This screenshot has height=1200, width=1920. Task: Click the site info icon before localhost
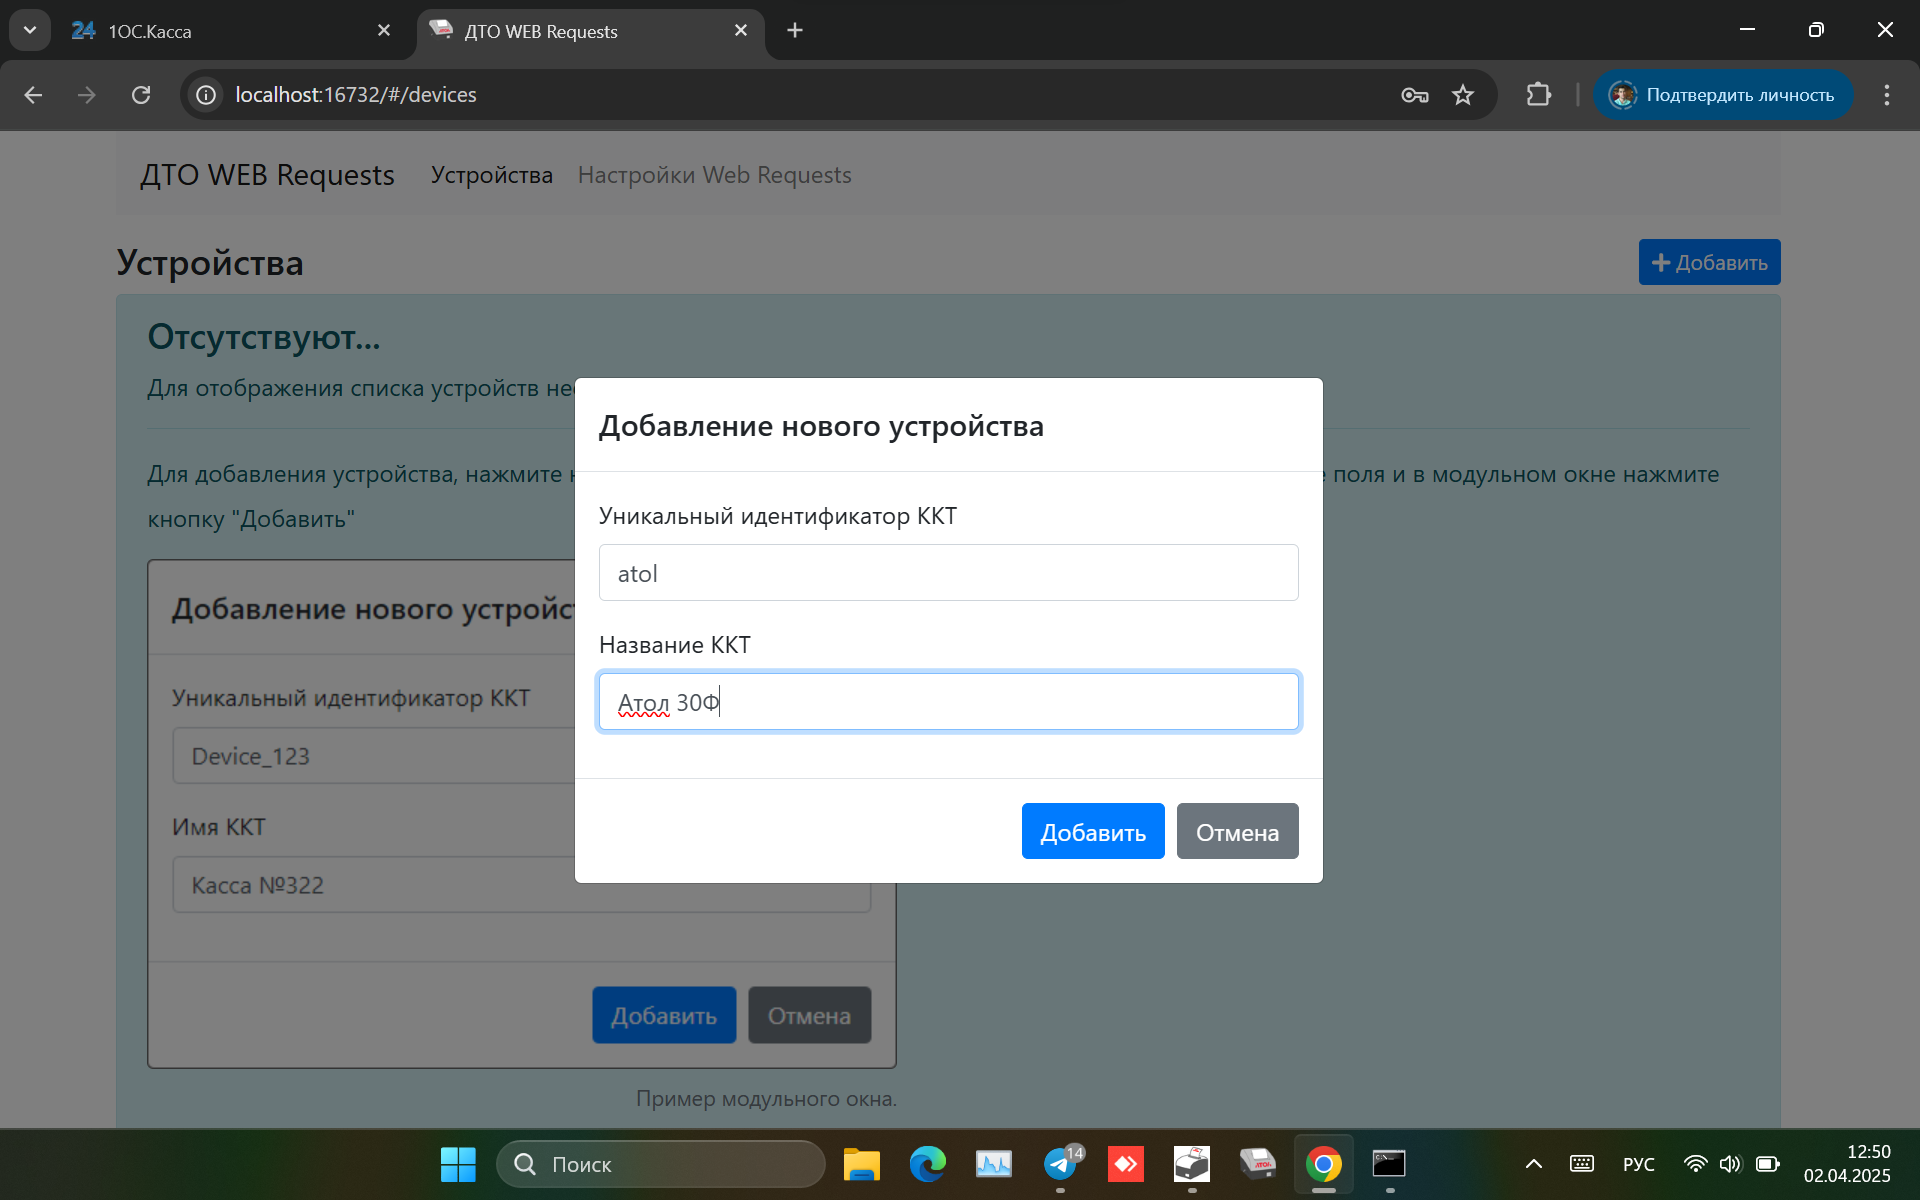(206, 95)
